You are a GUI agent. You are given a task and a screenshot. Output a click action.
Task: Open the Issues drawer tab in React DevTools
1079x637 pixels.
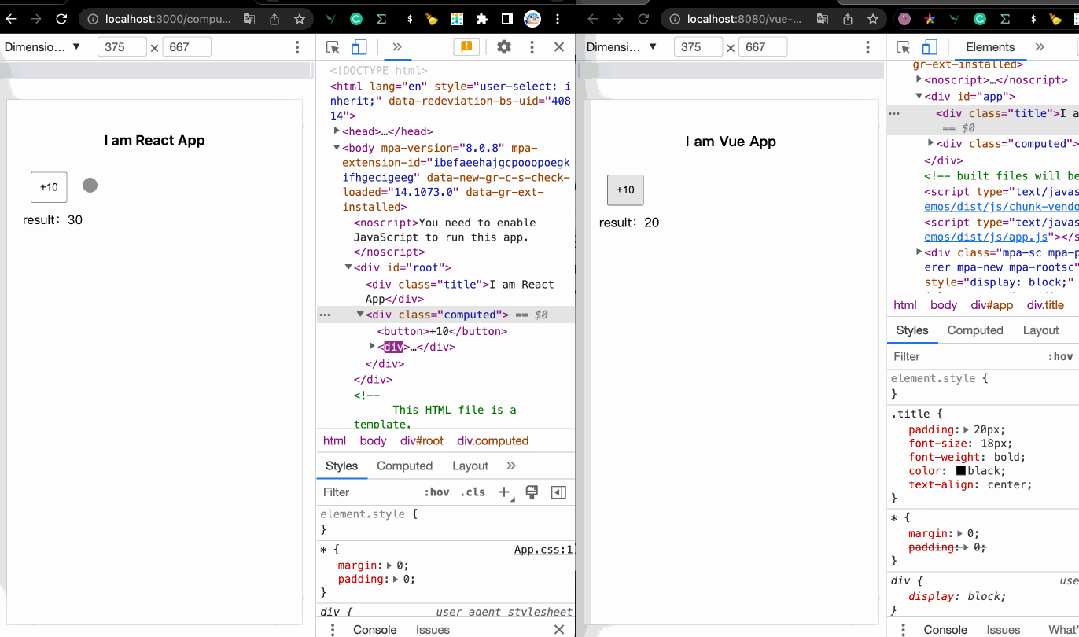[x=433, y=629]
